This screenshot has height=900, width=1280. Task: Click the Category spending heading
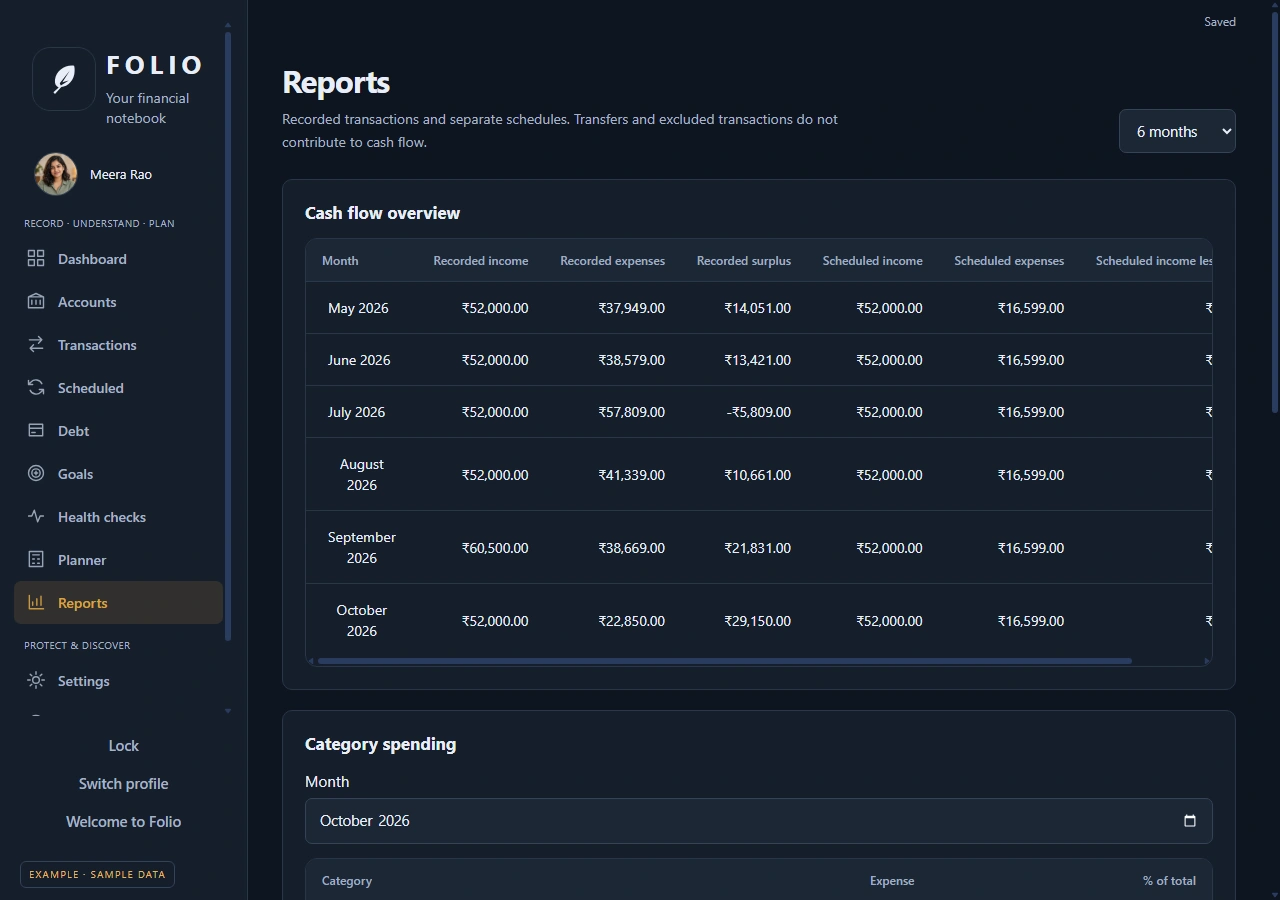point(381,744)
